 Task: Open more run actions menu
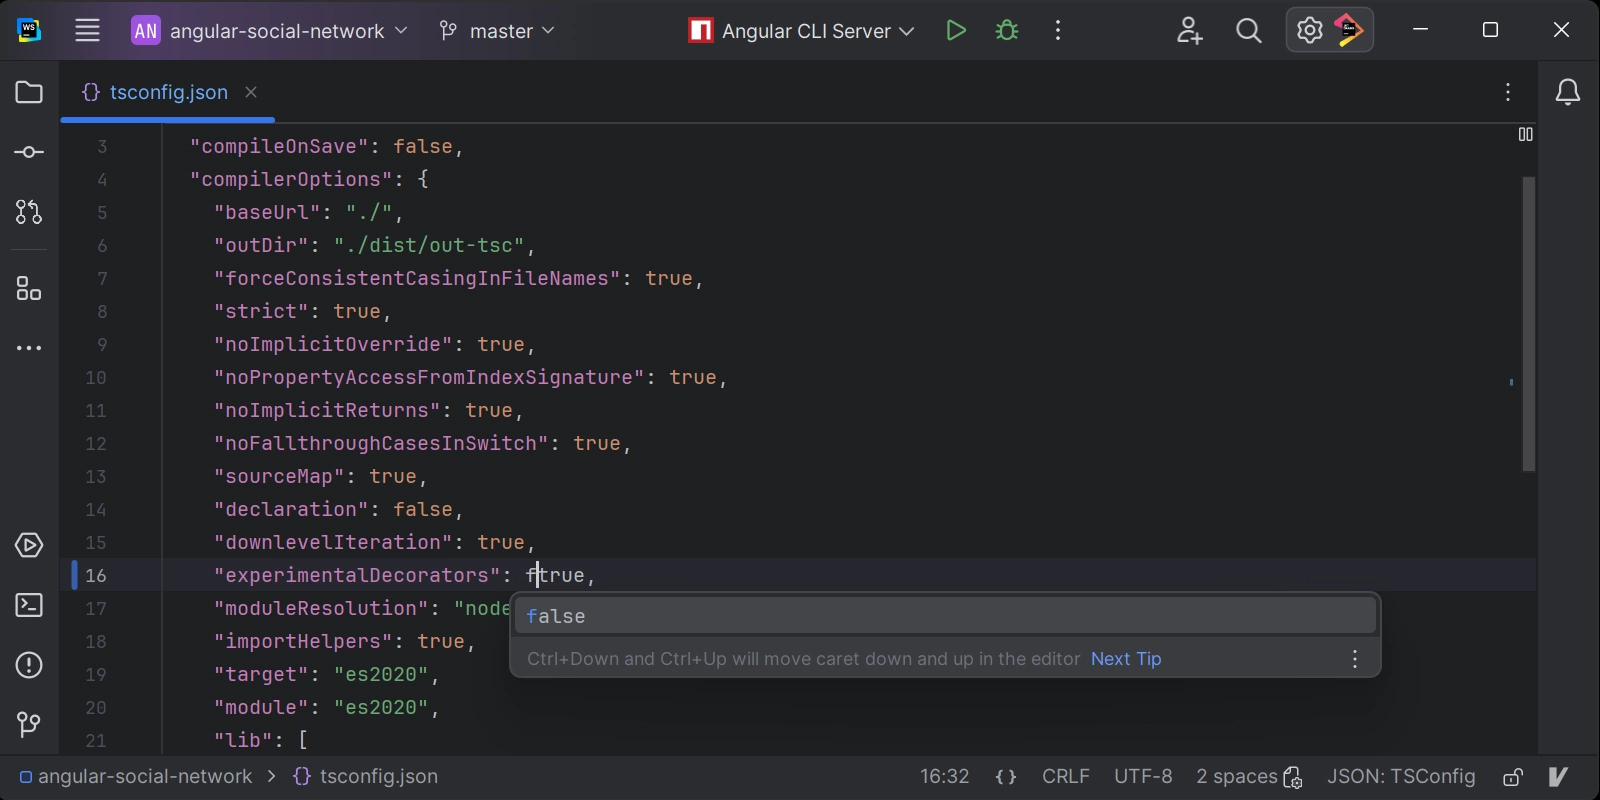click(x=1058, y=30)
